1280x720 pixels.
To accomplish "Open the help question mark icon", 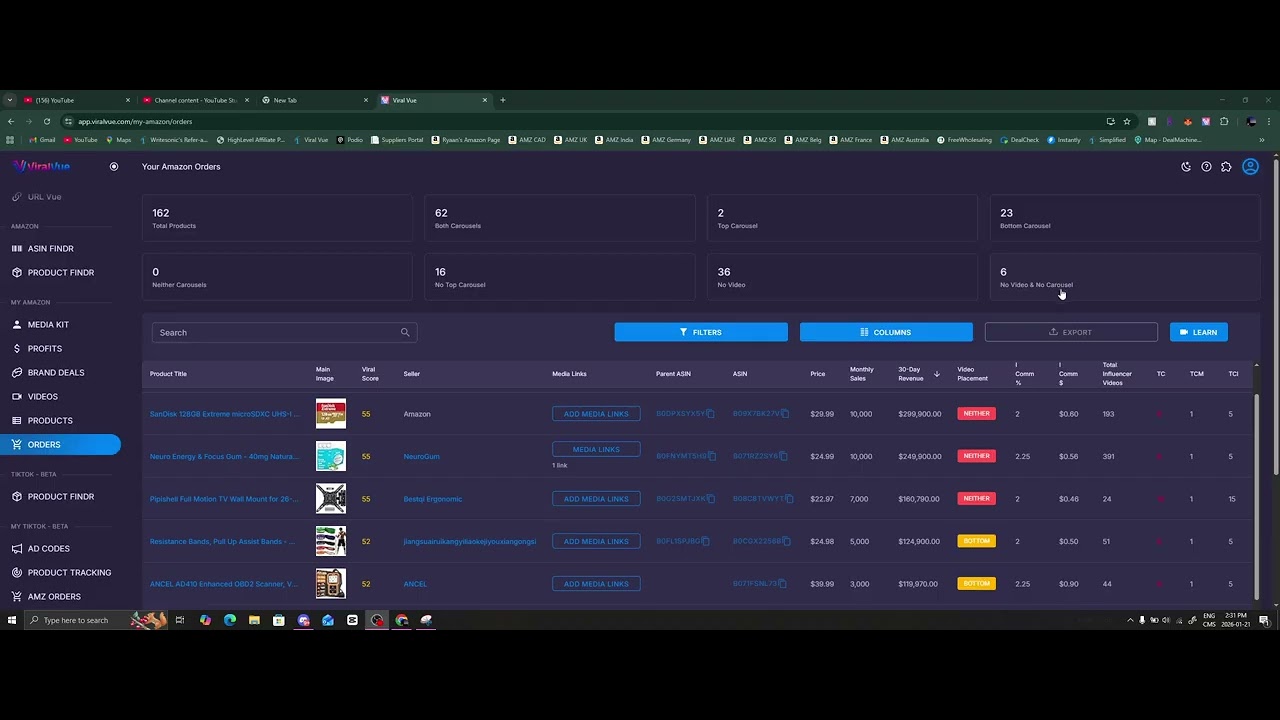I will point(1206,167).
